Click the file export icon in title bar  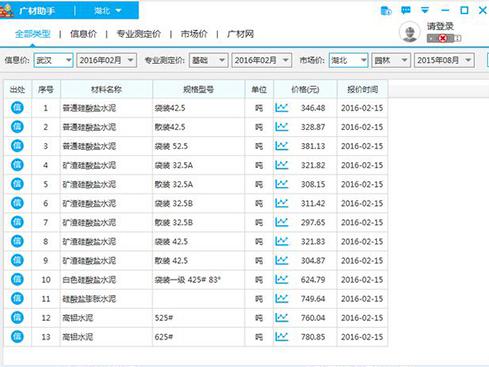[x=386, y=11]
